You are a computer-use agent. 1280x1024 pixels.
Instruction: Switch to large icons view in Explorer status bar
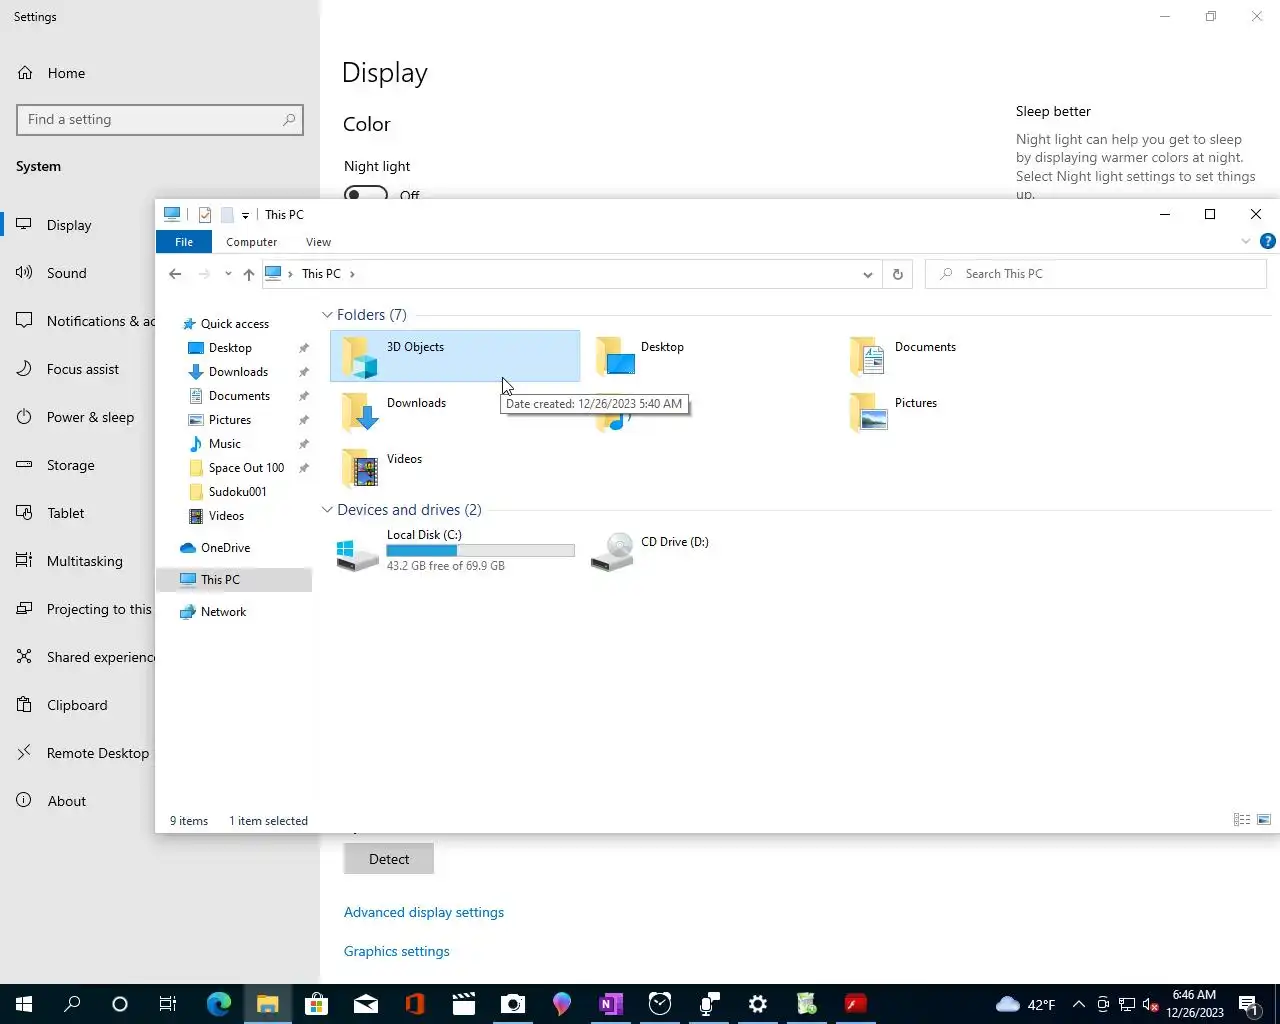[1264, 820]
